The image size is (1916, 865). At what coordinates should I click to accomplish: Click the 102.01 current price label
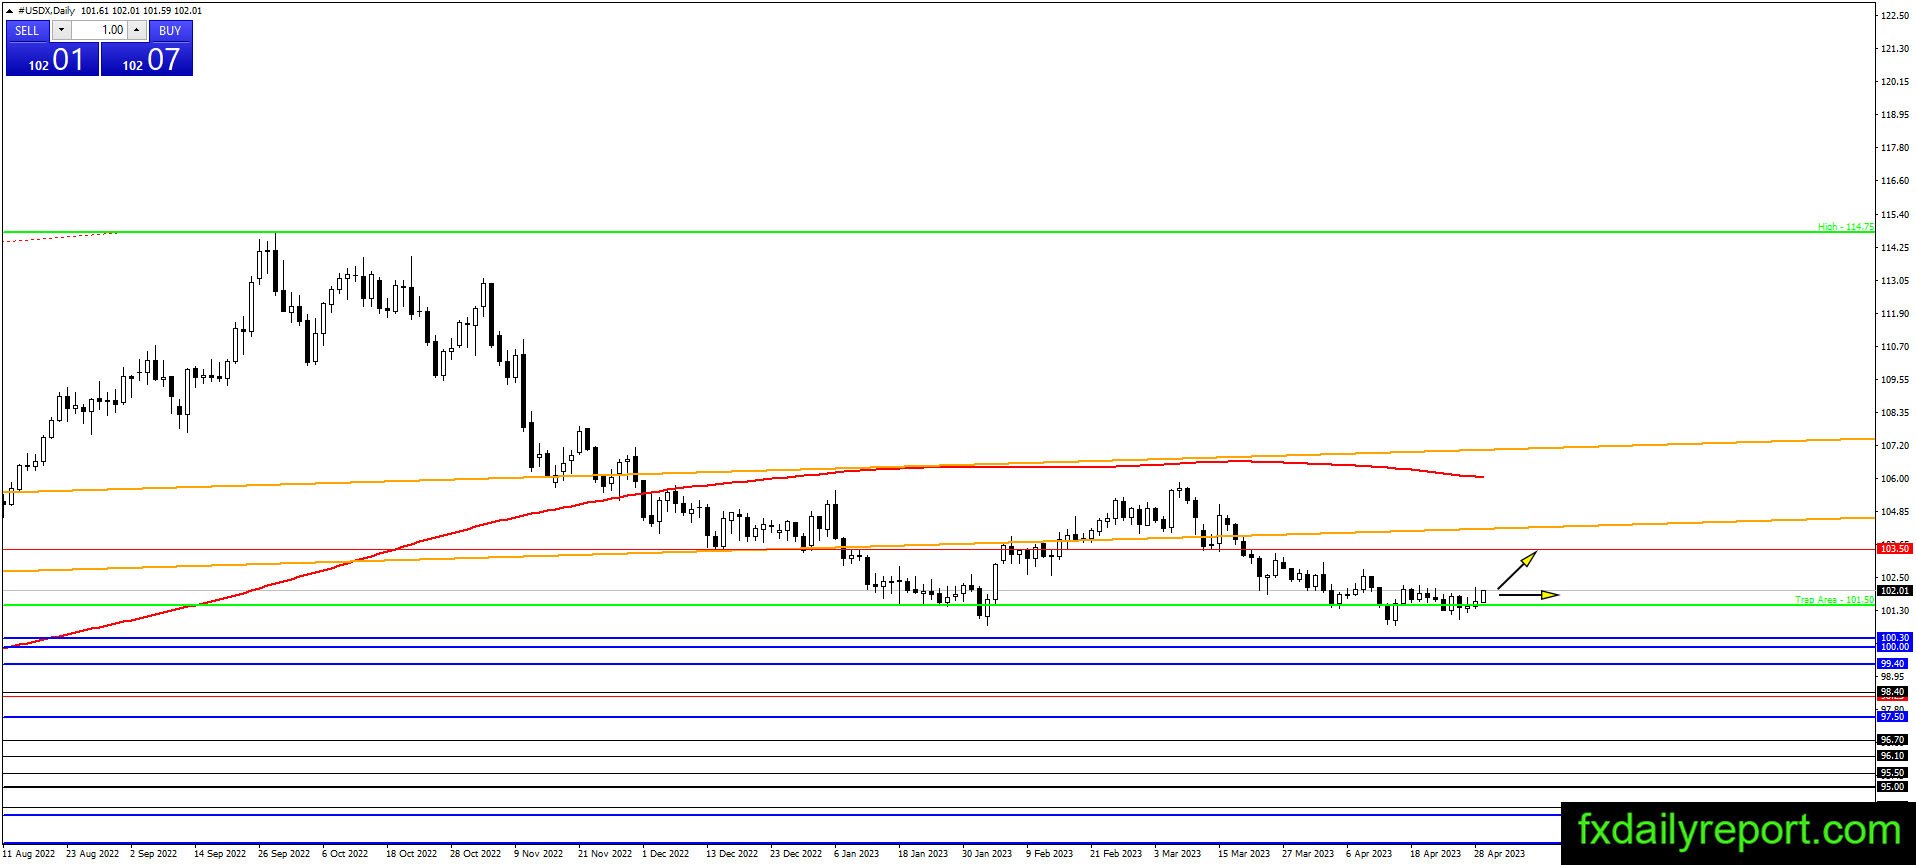1895,591
